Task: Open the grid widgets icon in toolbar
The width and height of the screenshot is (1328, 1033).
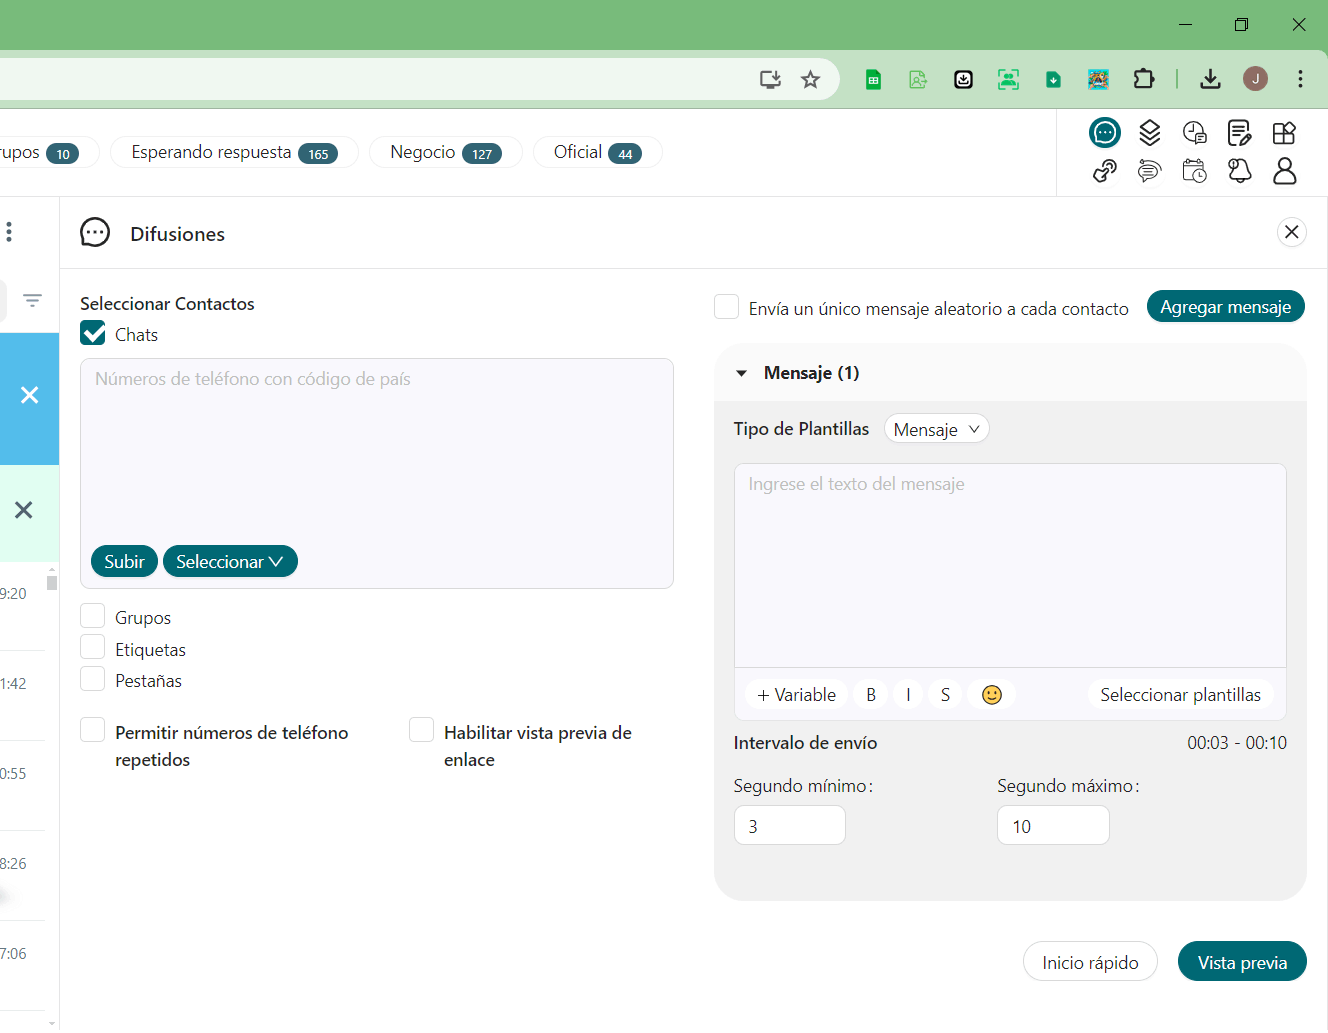Action: (1284, 132)
